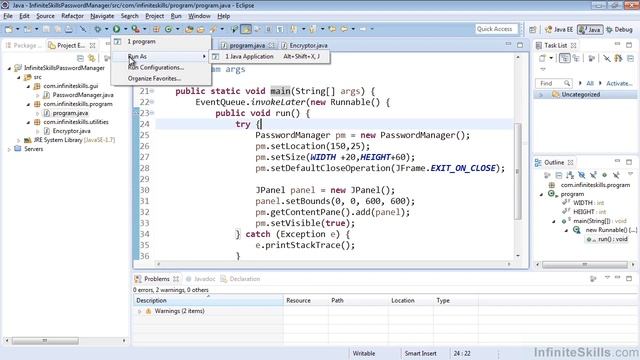
Task: Select Run Configurations... menu entry
Action: (161, 67)
